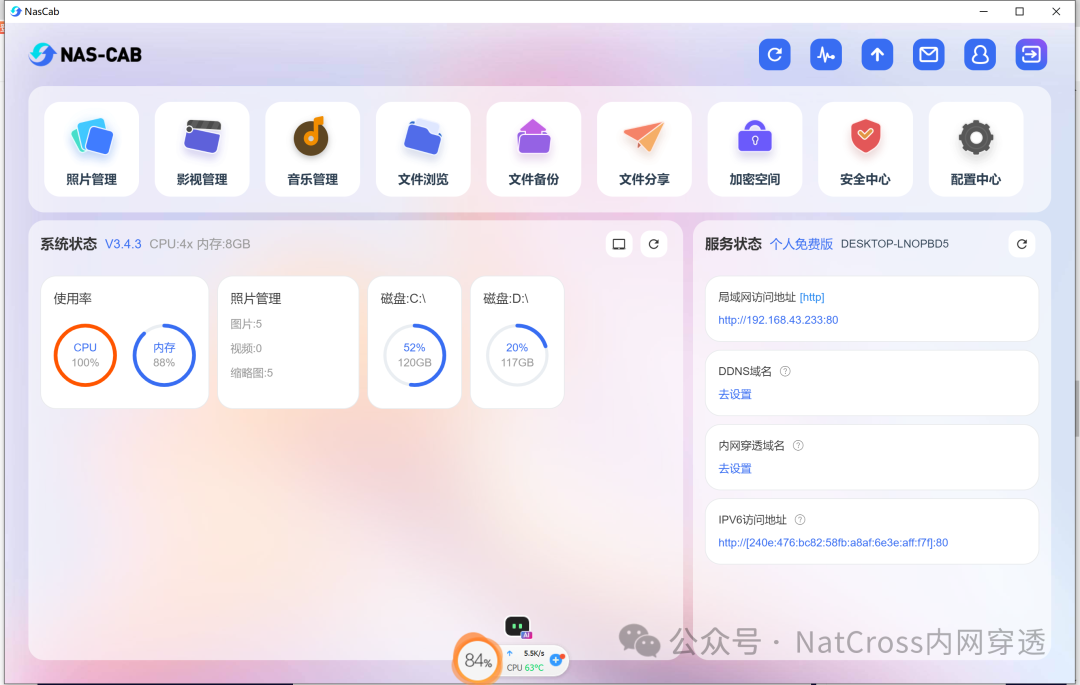This screenshot has height=685, width=1080.
Task: Open the 音乐管理 (Music Management) app
Action: pos(312,148)
